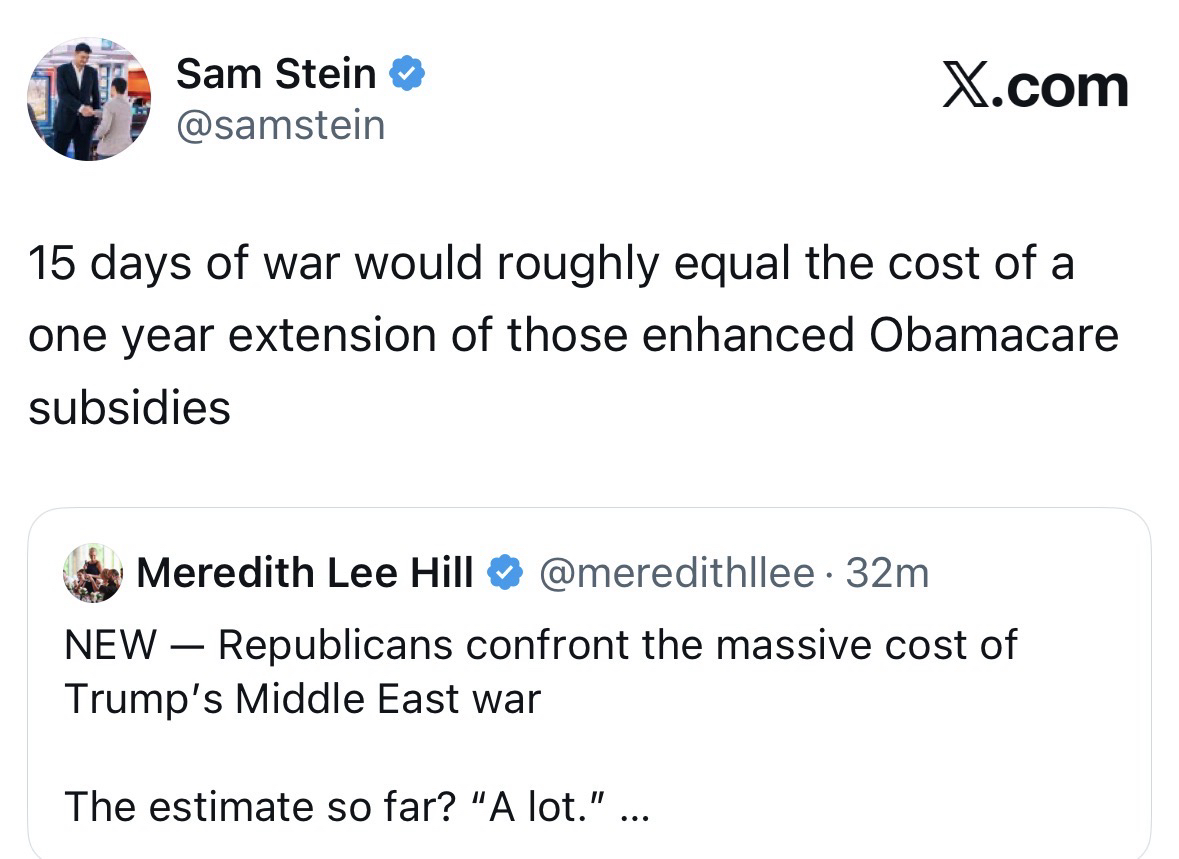Click the @samstein handle
Viewport: 1179px width, 859px height.
click(280, 125)
